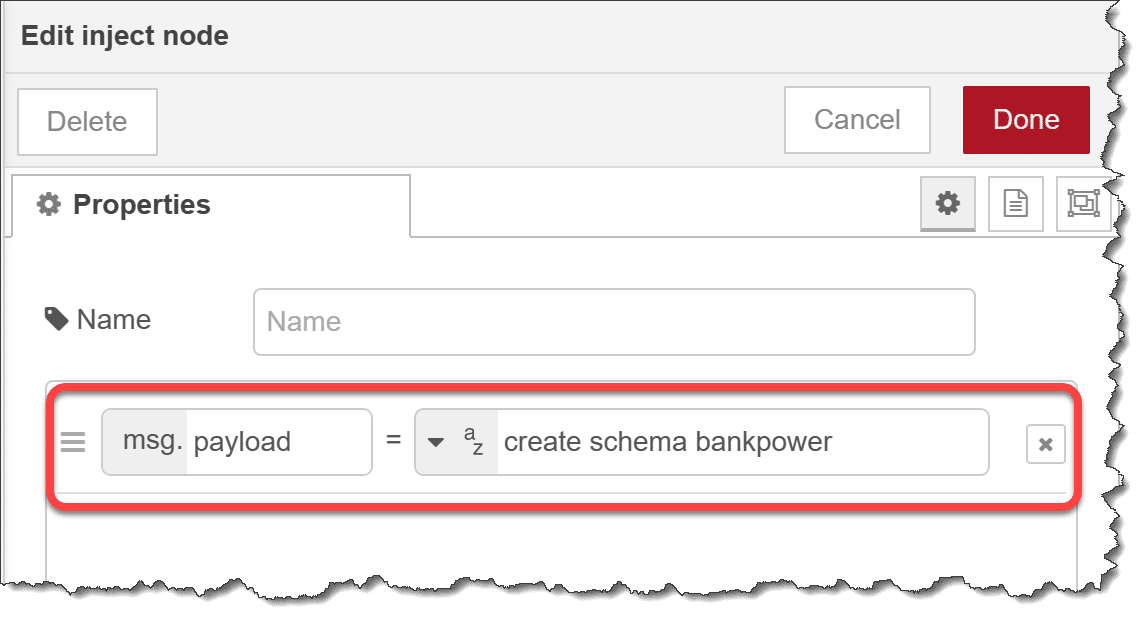1148x621 pixels.
Task: Click the gear icon in Properties tab
Action: click(48, 205)
